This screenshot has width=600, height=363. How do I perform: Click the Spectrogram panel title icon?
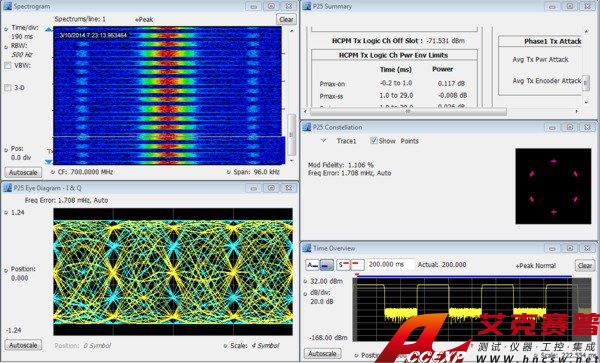tap(7, 6)
